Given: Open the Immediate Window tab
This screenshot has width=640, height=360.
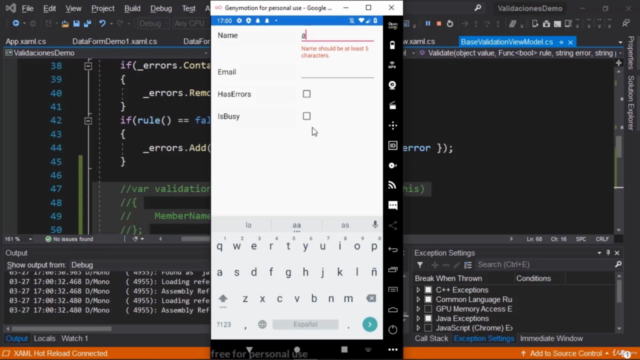Looking at the screenshot, I should (551, 338).
